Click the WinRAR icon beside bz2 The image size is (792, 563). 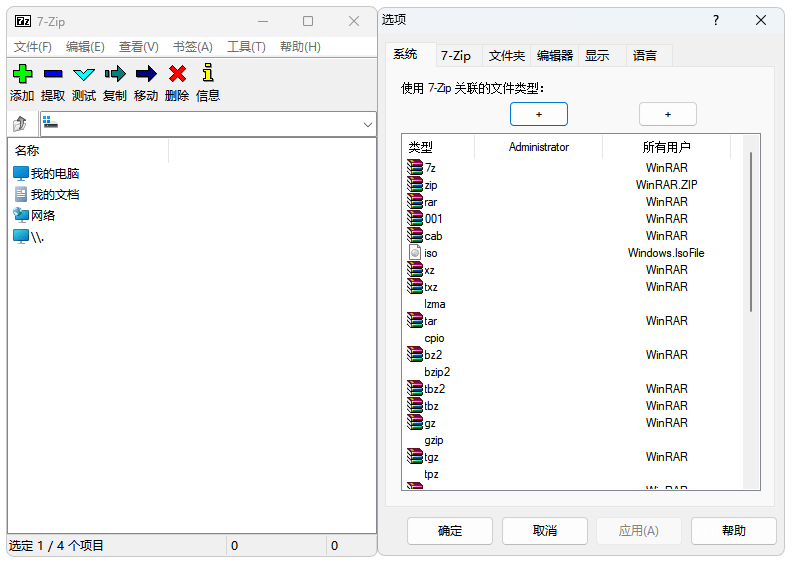[415, 354]
